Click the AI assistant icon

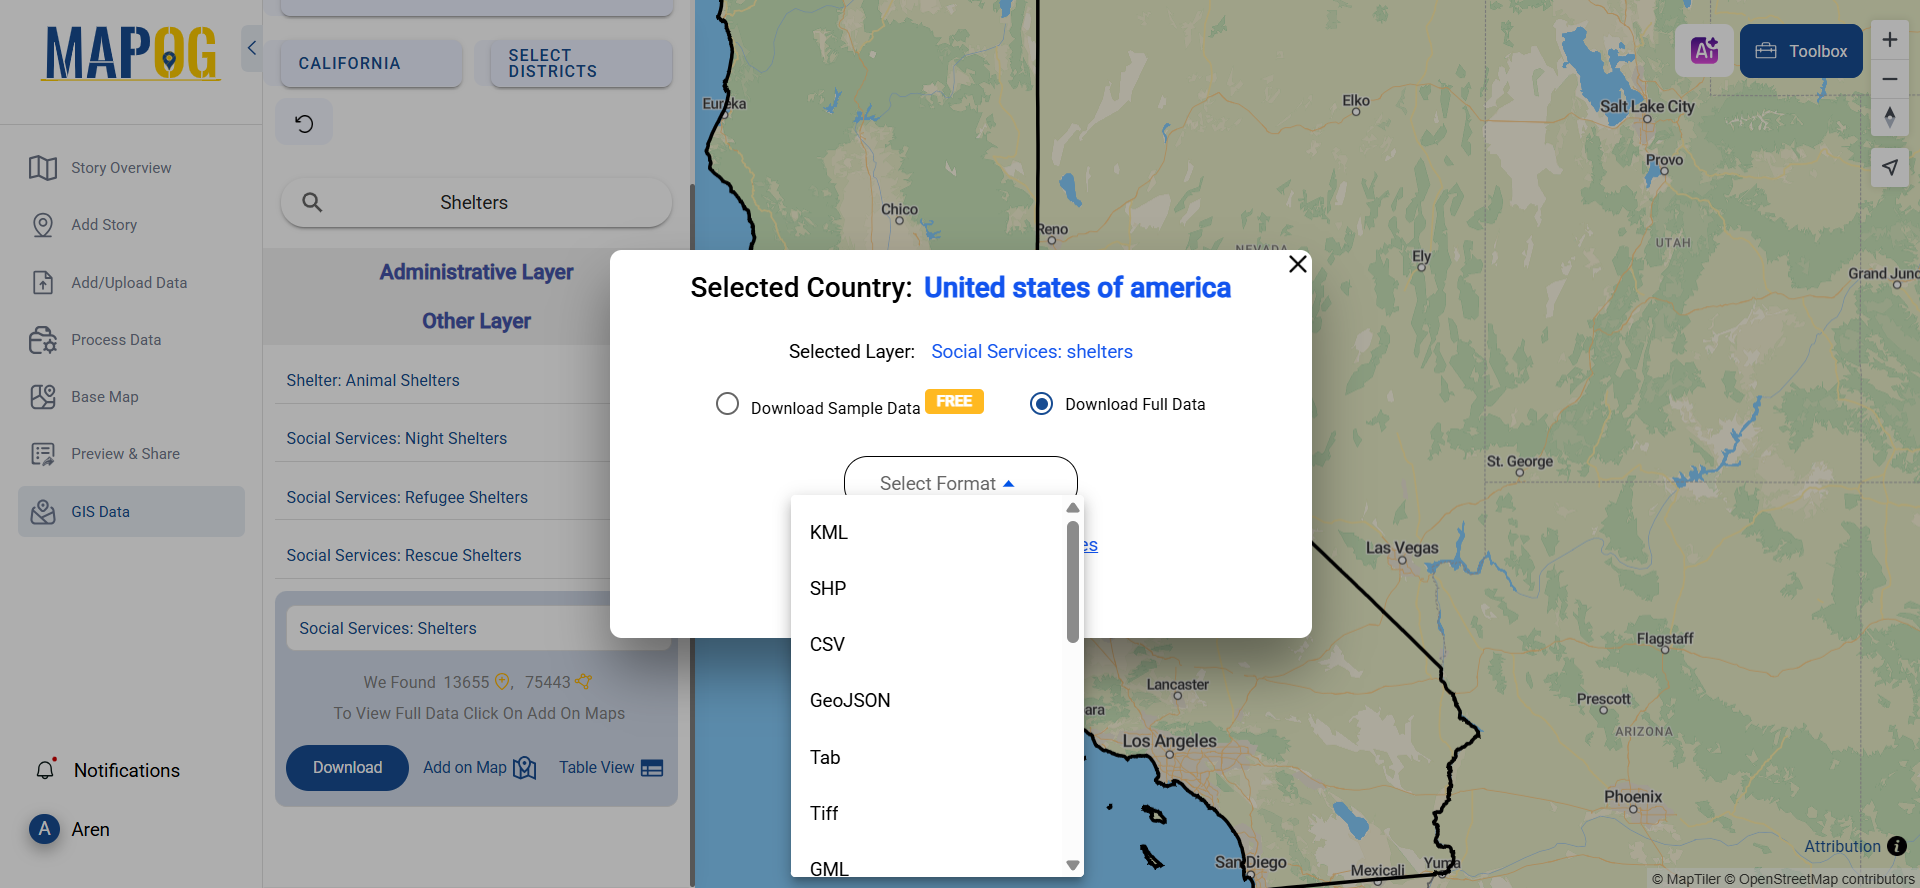[x=1704, y=50]
